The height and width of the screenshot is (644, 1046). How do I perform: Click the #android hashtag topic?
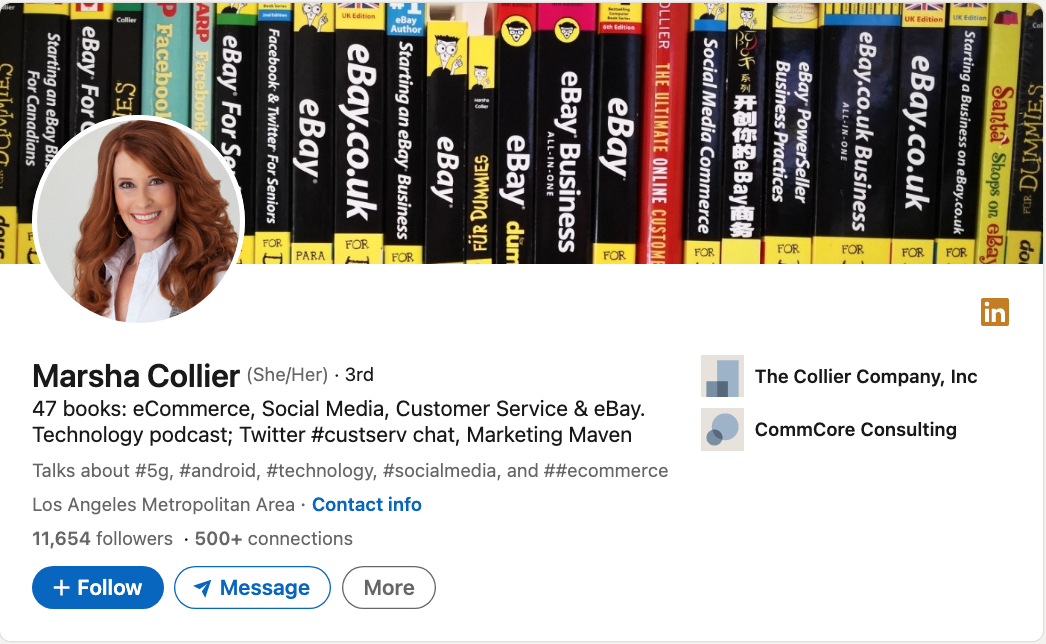pyautogui.click(x=217, y=470)
